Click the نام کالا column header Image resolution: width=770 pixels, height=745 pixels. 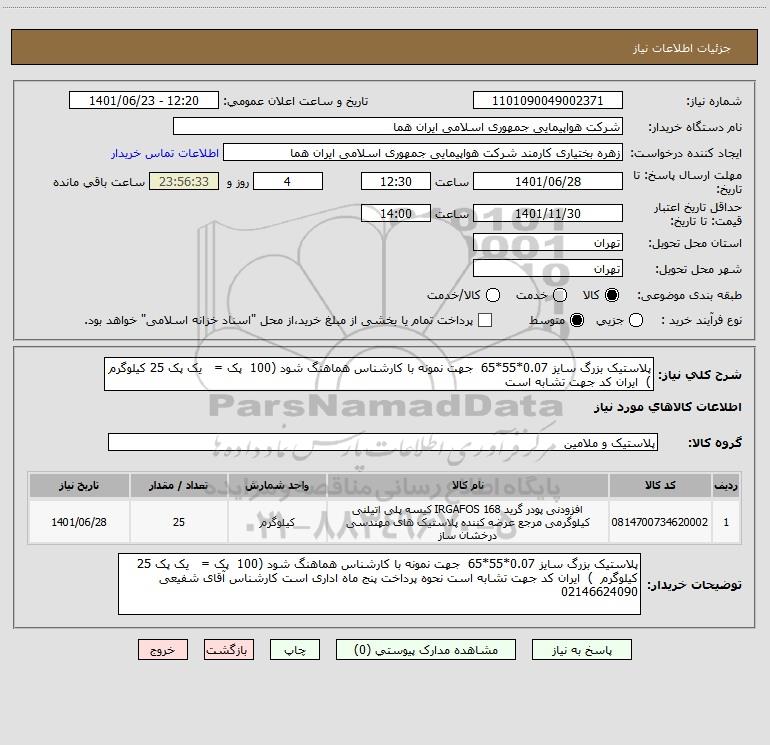468,485
